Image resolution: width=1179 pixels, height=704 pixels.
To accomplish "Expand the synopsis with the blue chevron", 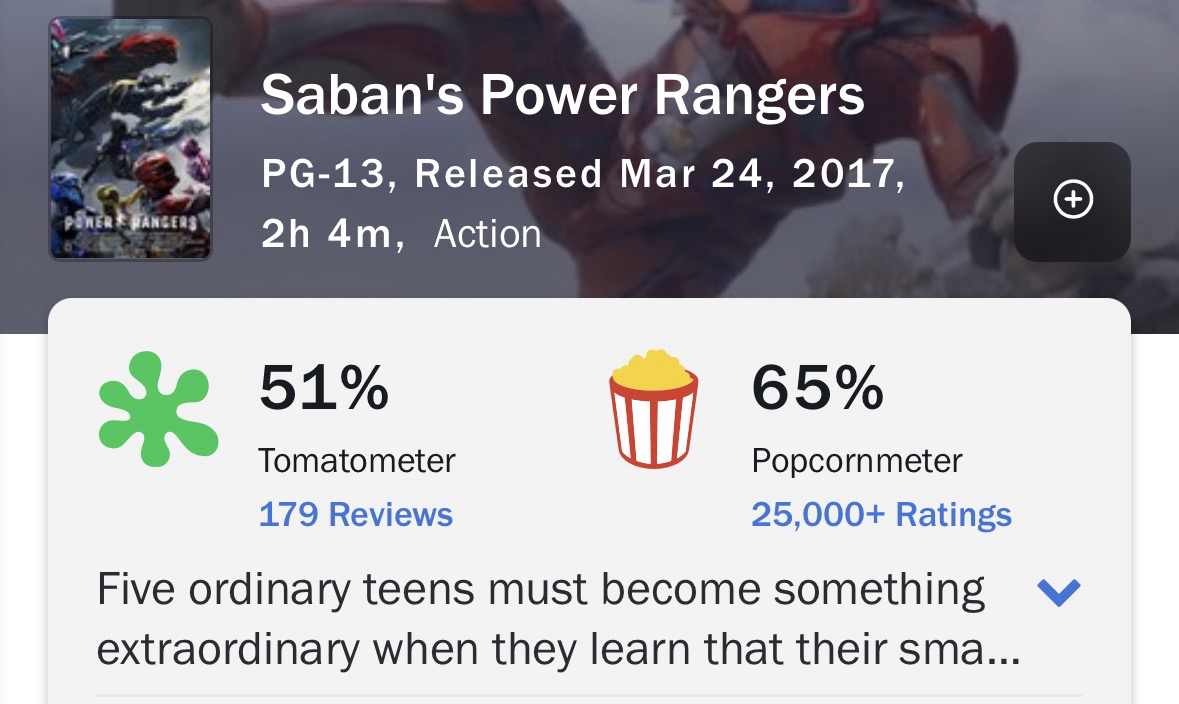I will click(1059, 592).
